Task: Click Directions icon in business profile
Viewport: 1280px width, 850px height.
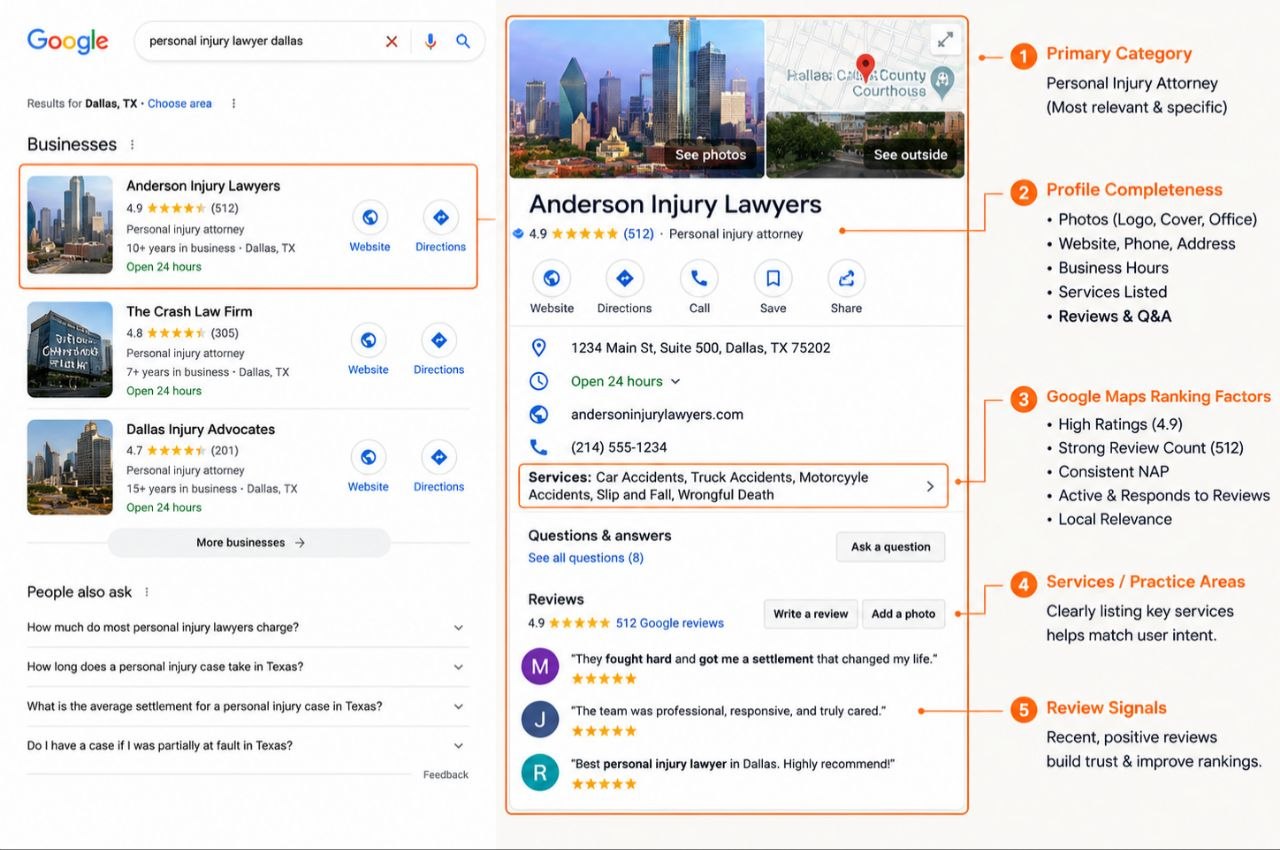Action: click(x=624, y=278)
